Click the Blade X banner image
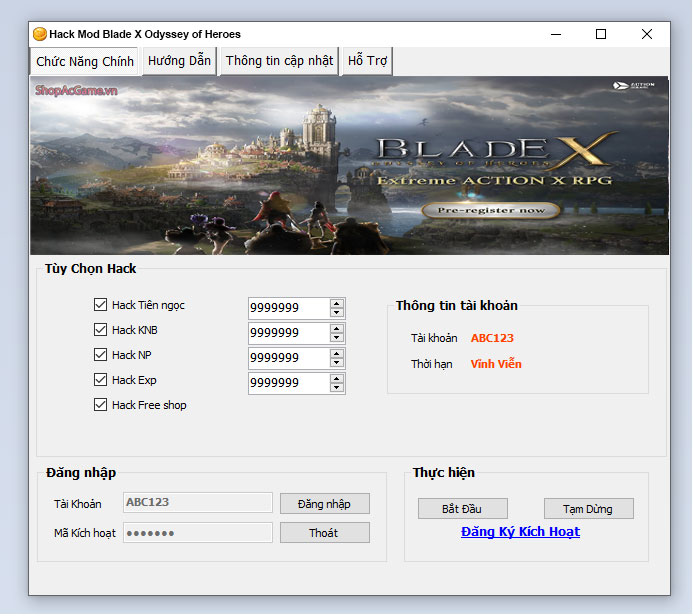Screen dimensions: 693x616 click(350, 166)
